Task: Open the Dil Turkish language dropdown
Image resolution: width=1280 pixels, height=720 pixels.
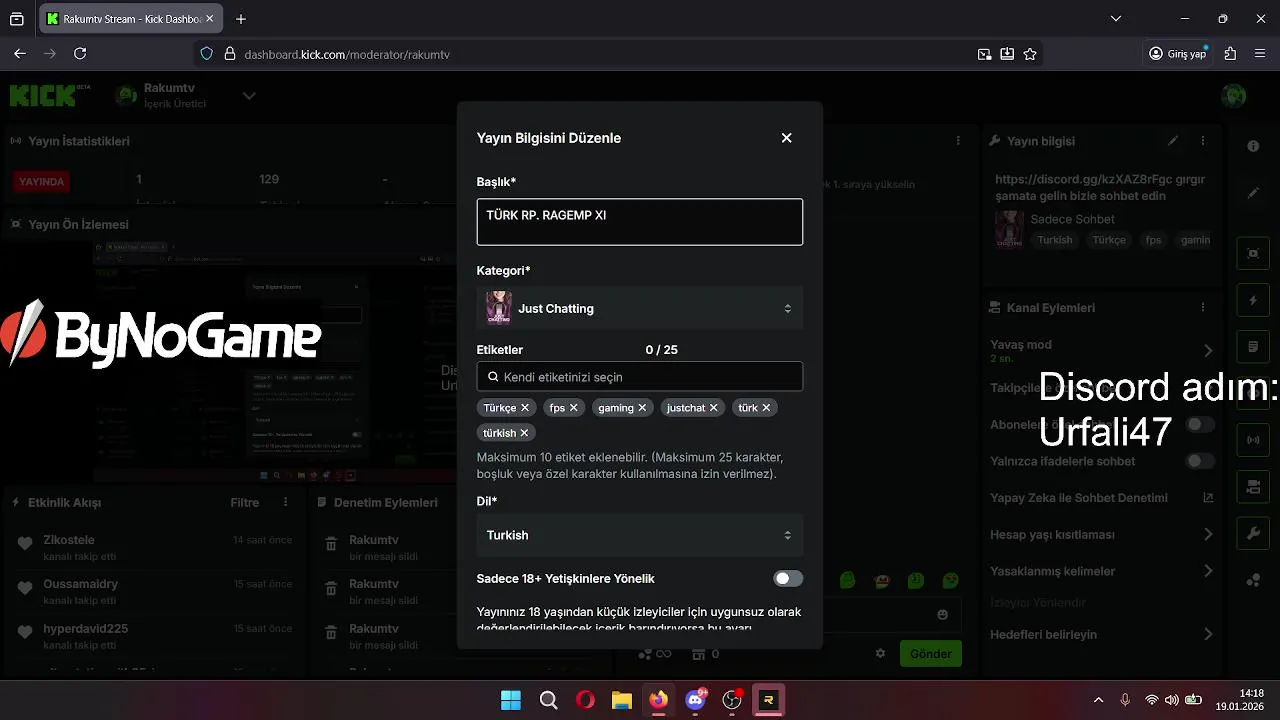Action: pos(640,535)
